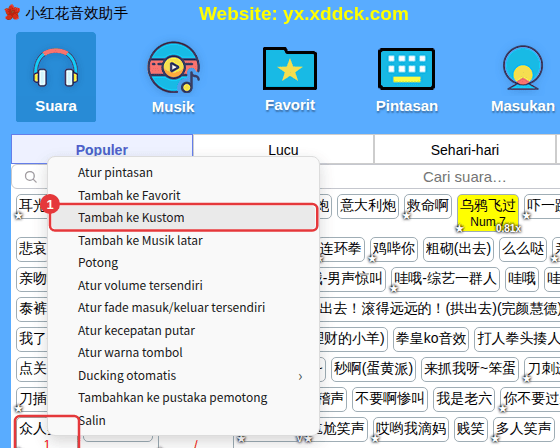Choose Salin from the context menu
560x448 pixels.
183,420
